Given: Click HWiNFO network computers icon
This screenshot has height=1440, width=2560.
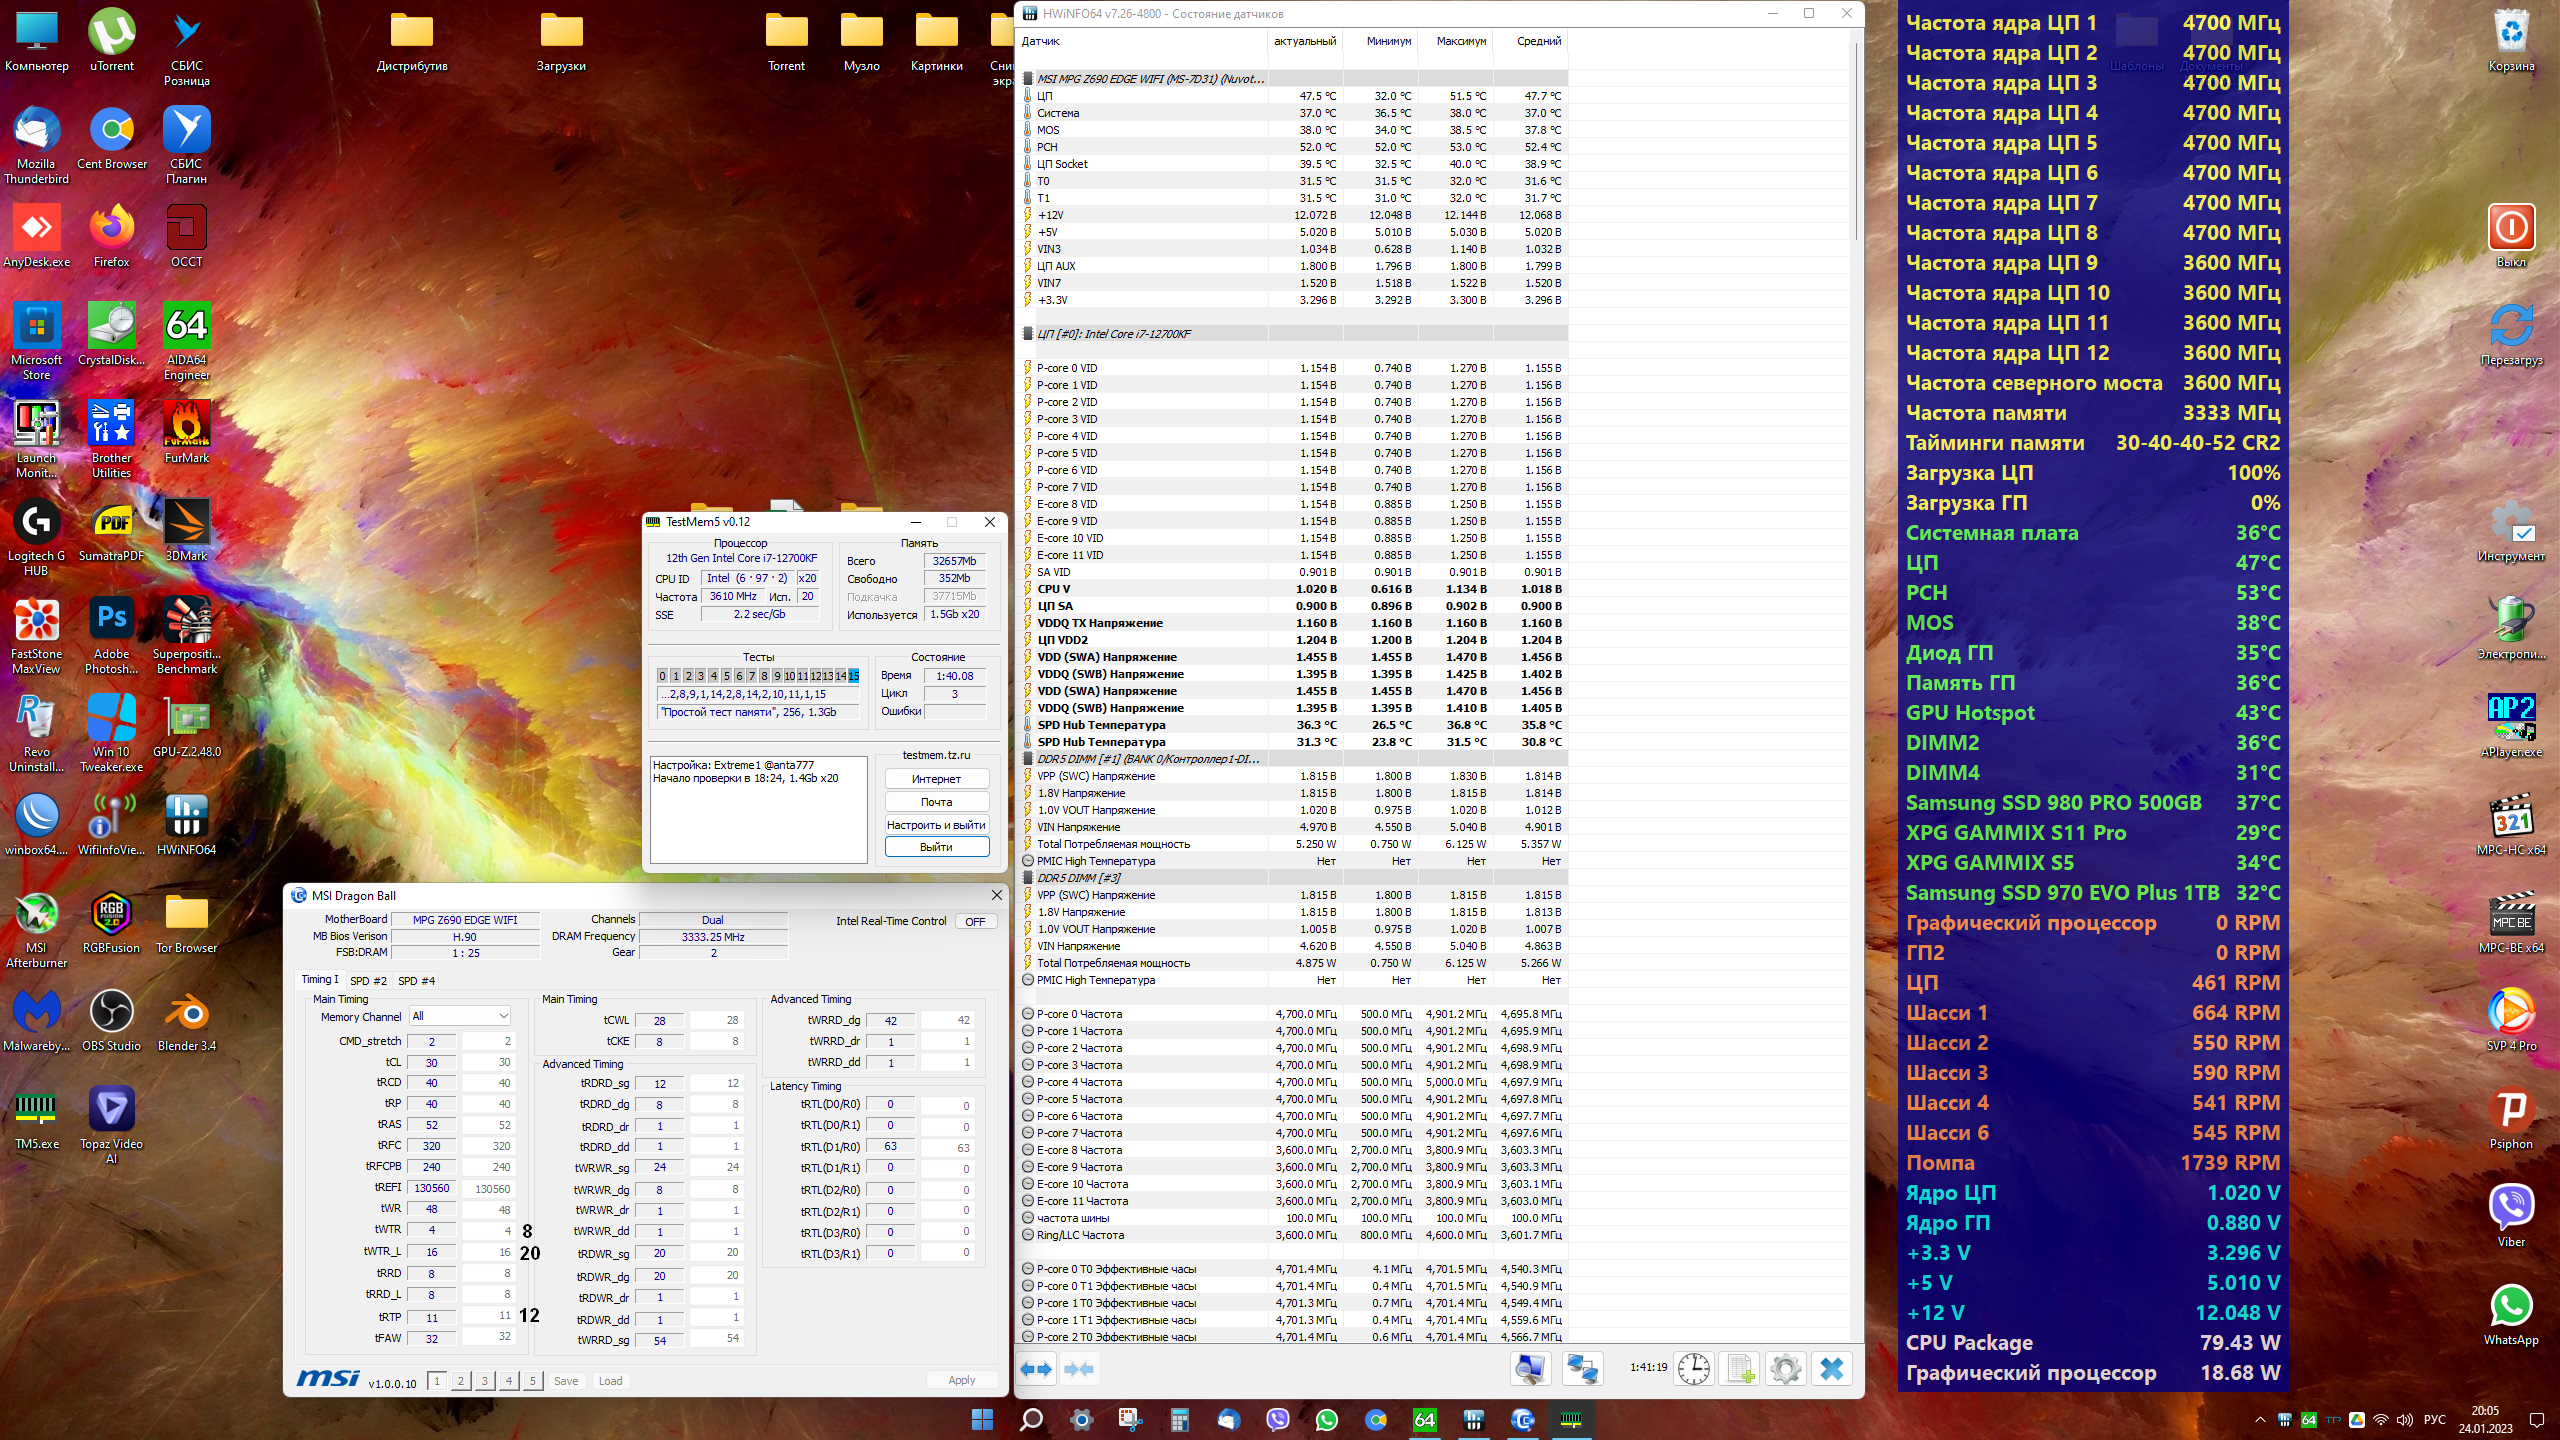Looking at the screenshot, I should click(1582, 1369).
